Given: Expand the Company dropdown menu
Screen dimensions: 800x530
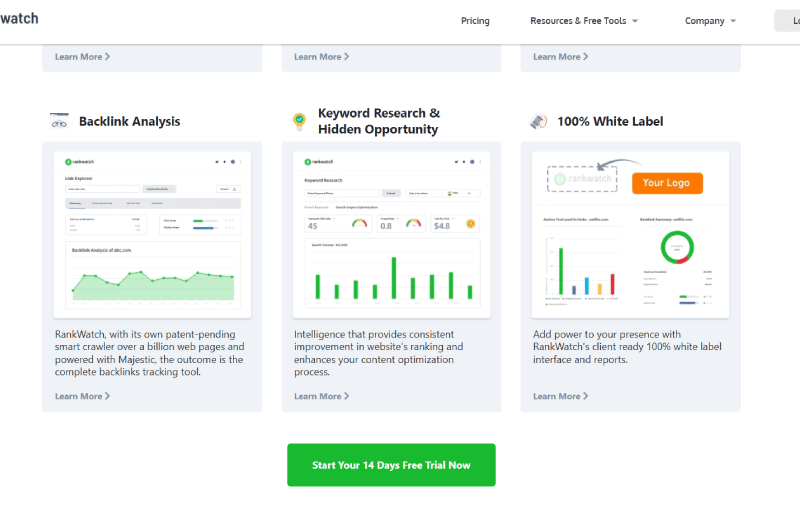Looking at the screenshot, I should point(710,21).
